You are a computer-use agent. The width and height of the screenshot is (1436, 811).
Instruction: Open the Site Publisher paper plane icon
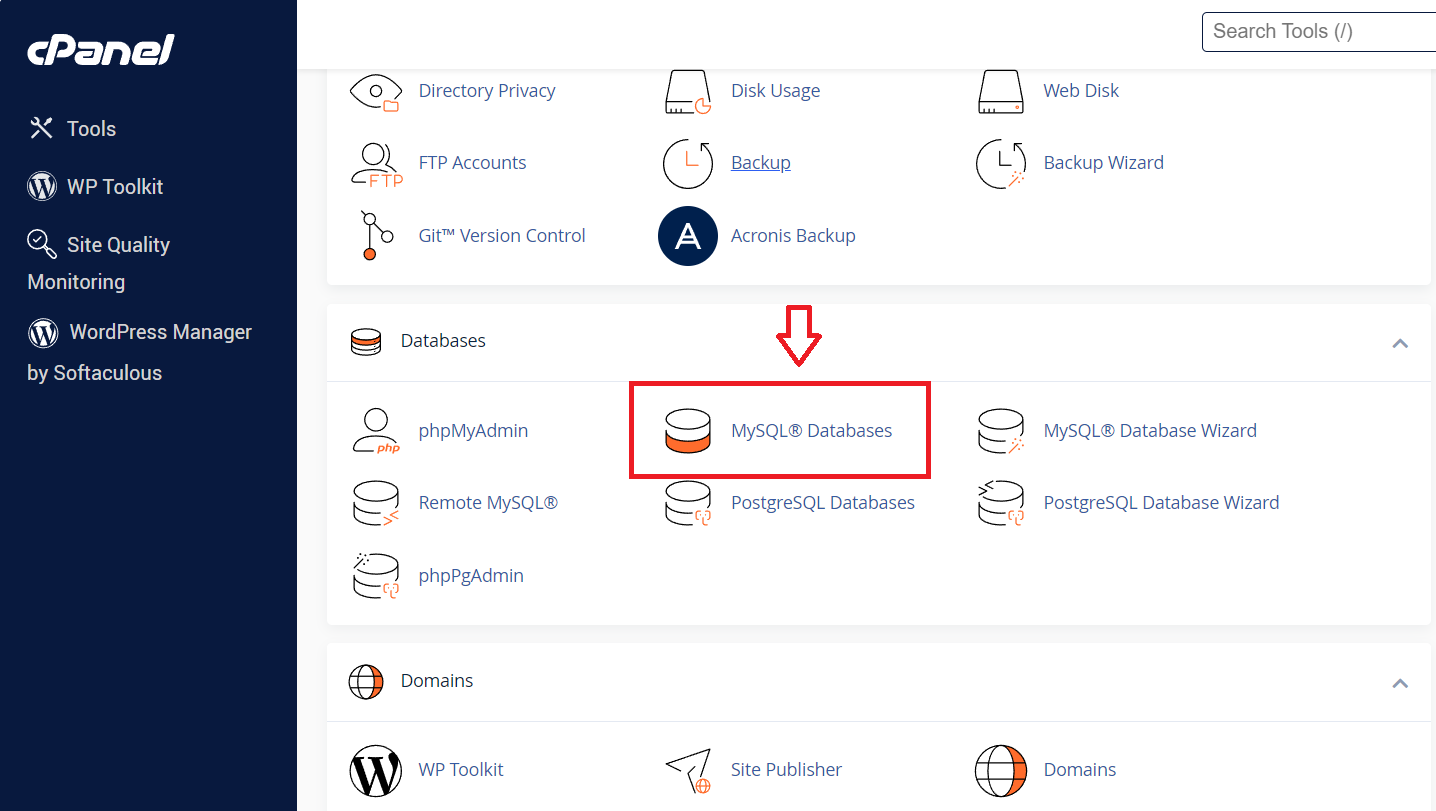pyautogui.click(x=687, y=770)
